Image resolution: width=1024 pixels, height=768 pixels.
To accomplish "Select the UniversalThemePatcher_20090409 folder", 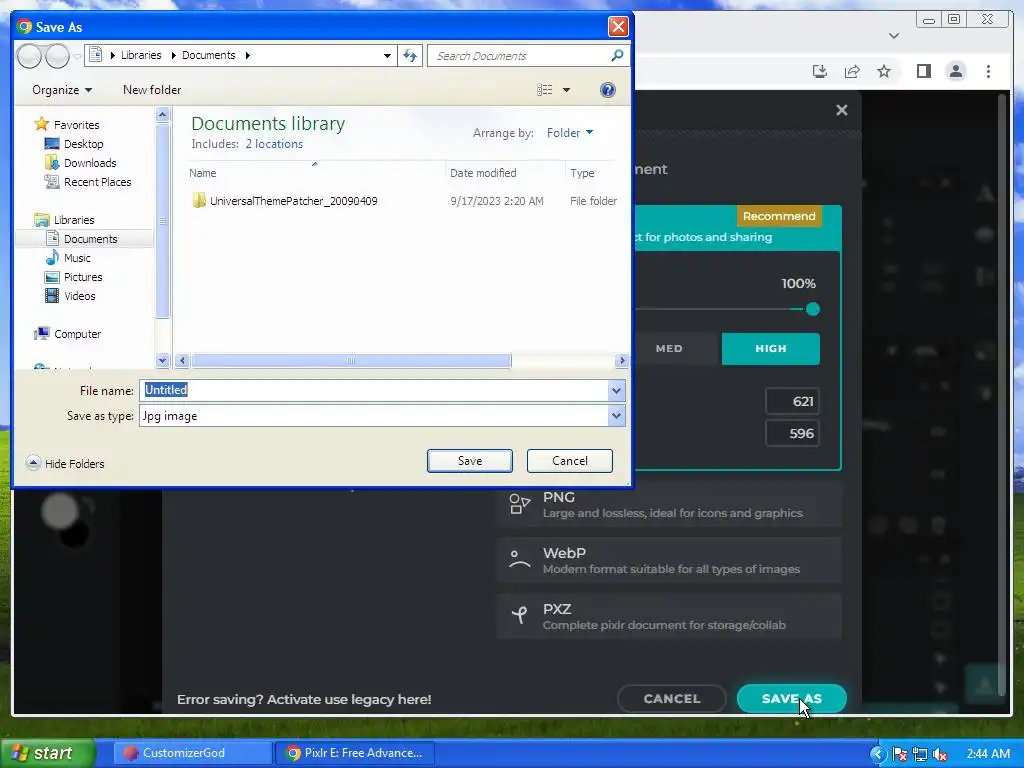I will [285, 201].
